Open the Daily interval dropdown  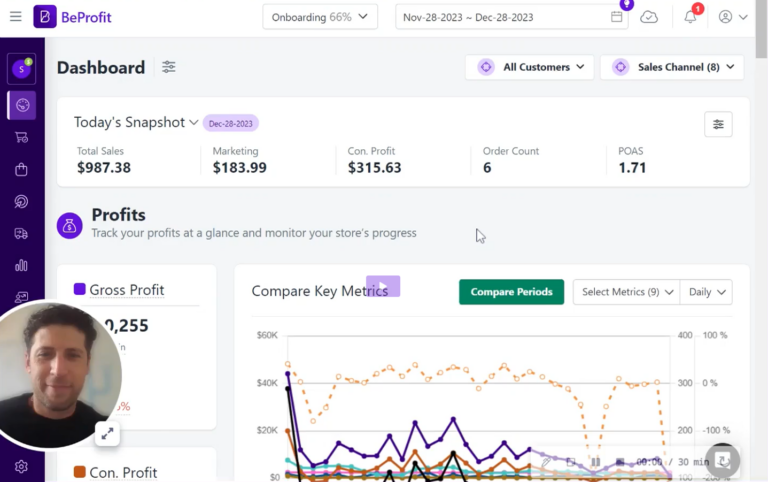point(706,292)
